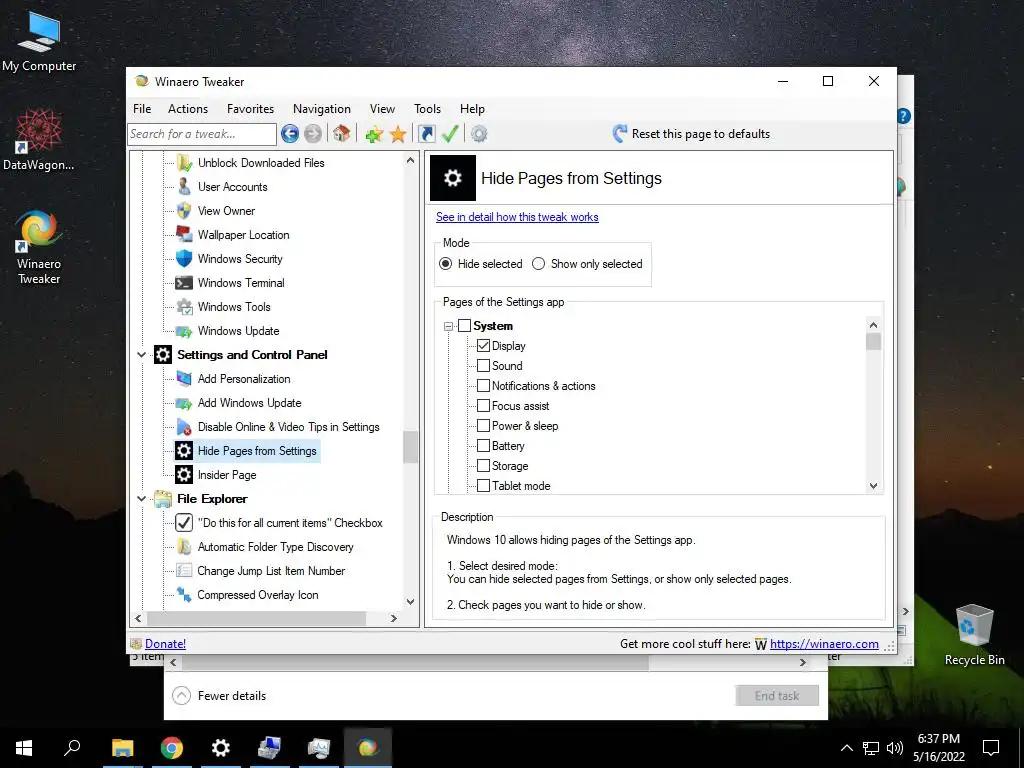
Task: Visit the https://winaero.com link
Action: [x=824, y=644]
